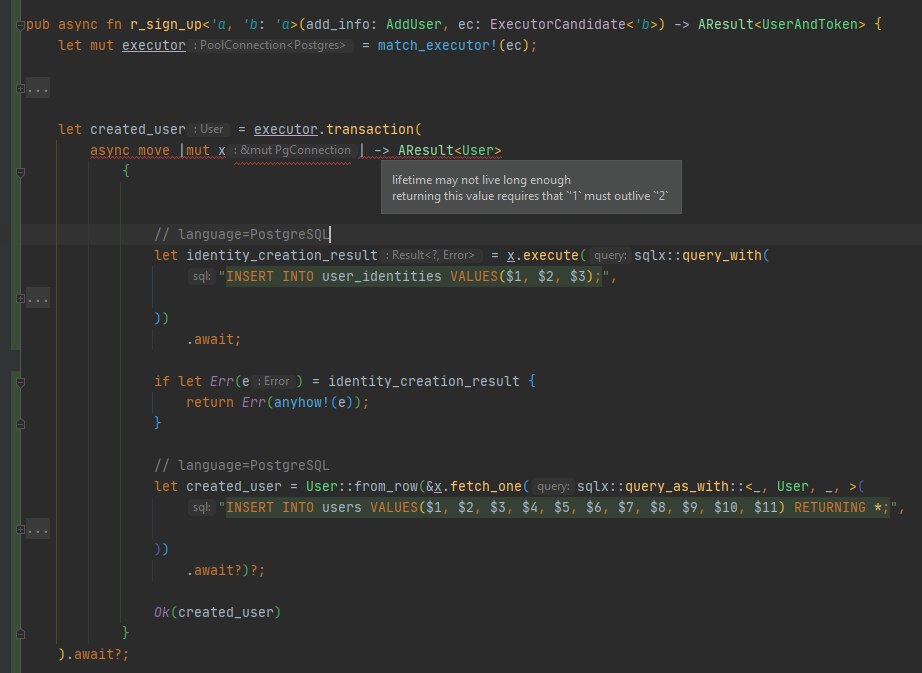Click the User inlay hint after let created_user
This screenshot has height=673, width=922.
(x=211, y=129)
